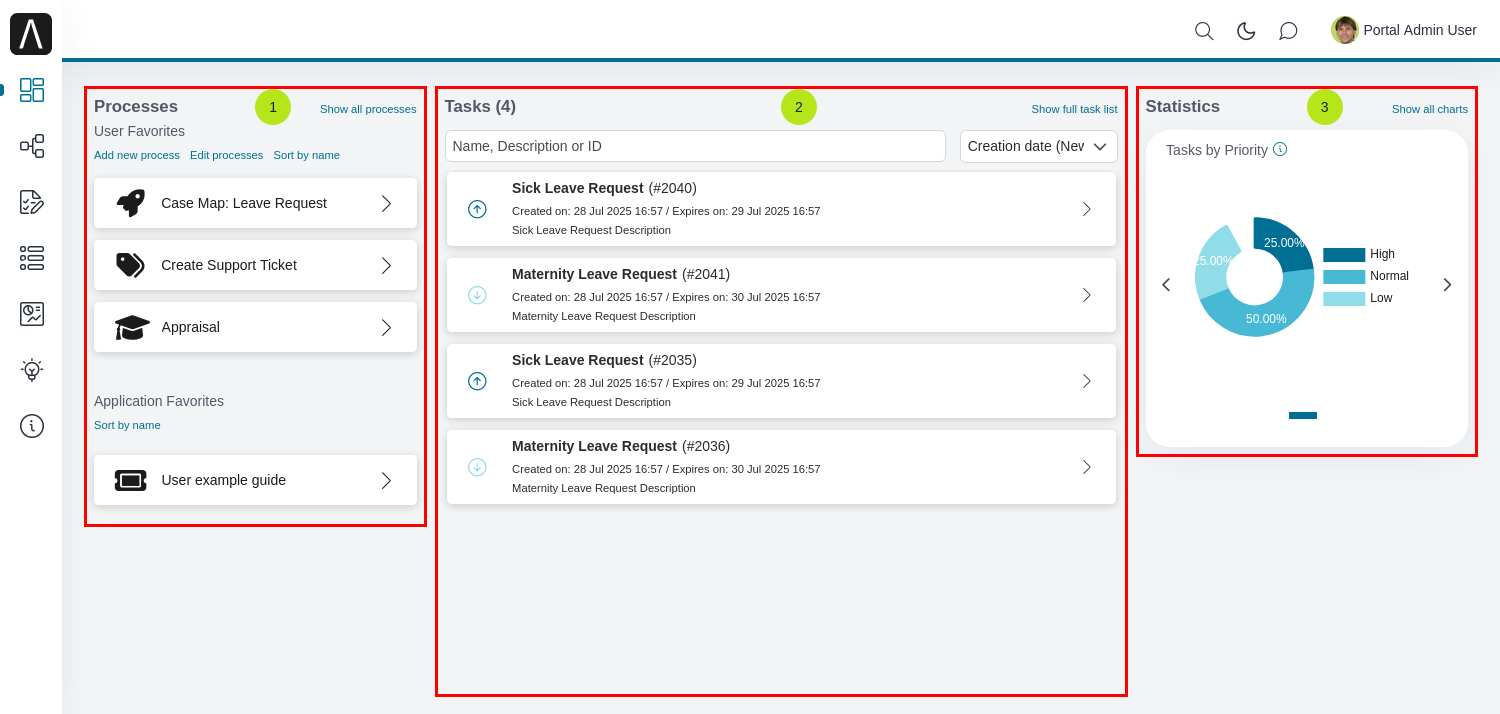This screenshot has width=1500, height=714.
Task: Expand Sick Leave Request #2040 task
Action: tap(1086, 209)
